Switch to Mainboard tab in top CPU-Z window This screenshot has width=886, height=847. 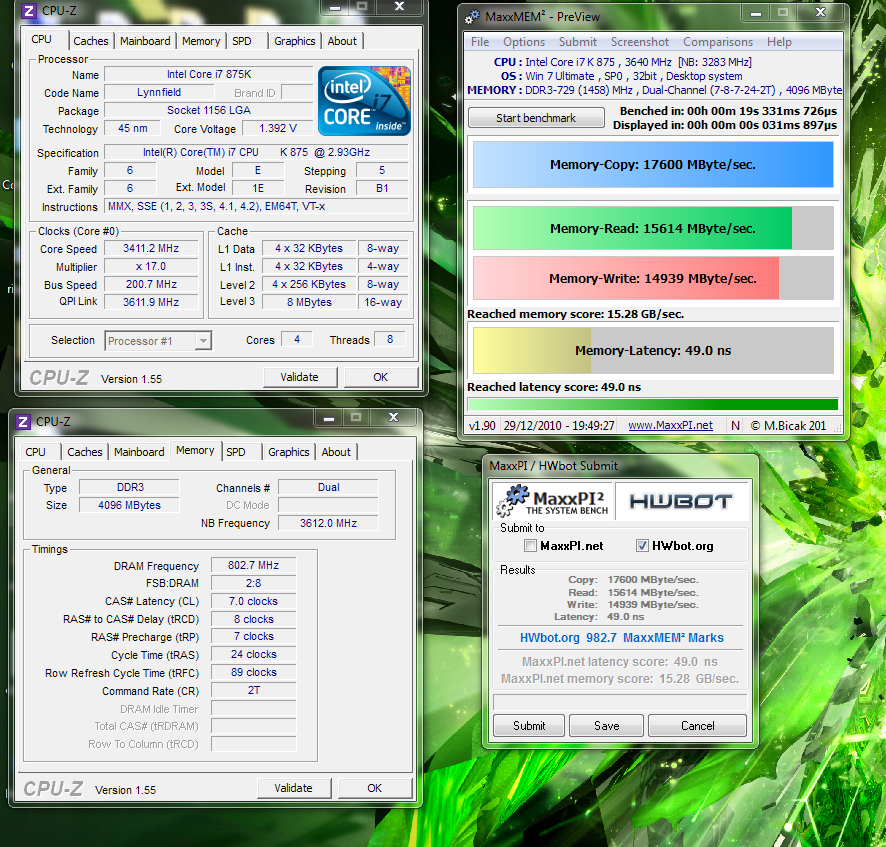[x=145, y=41]
